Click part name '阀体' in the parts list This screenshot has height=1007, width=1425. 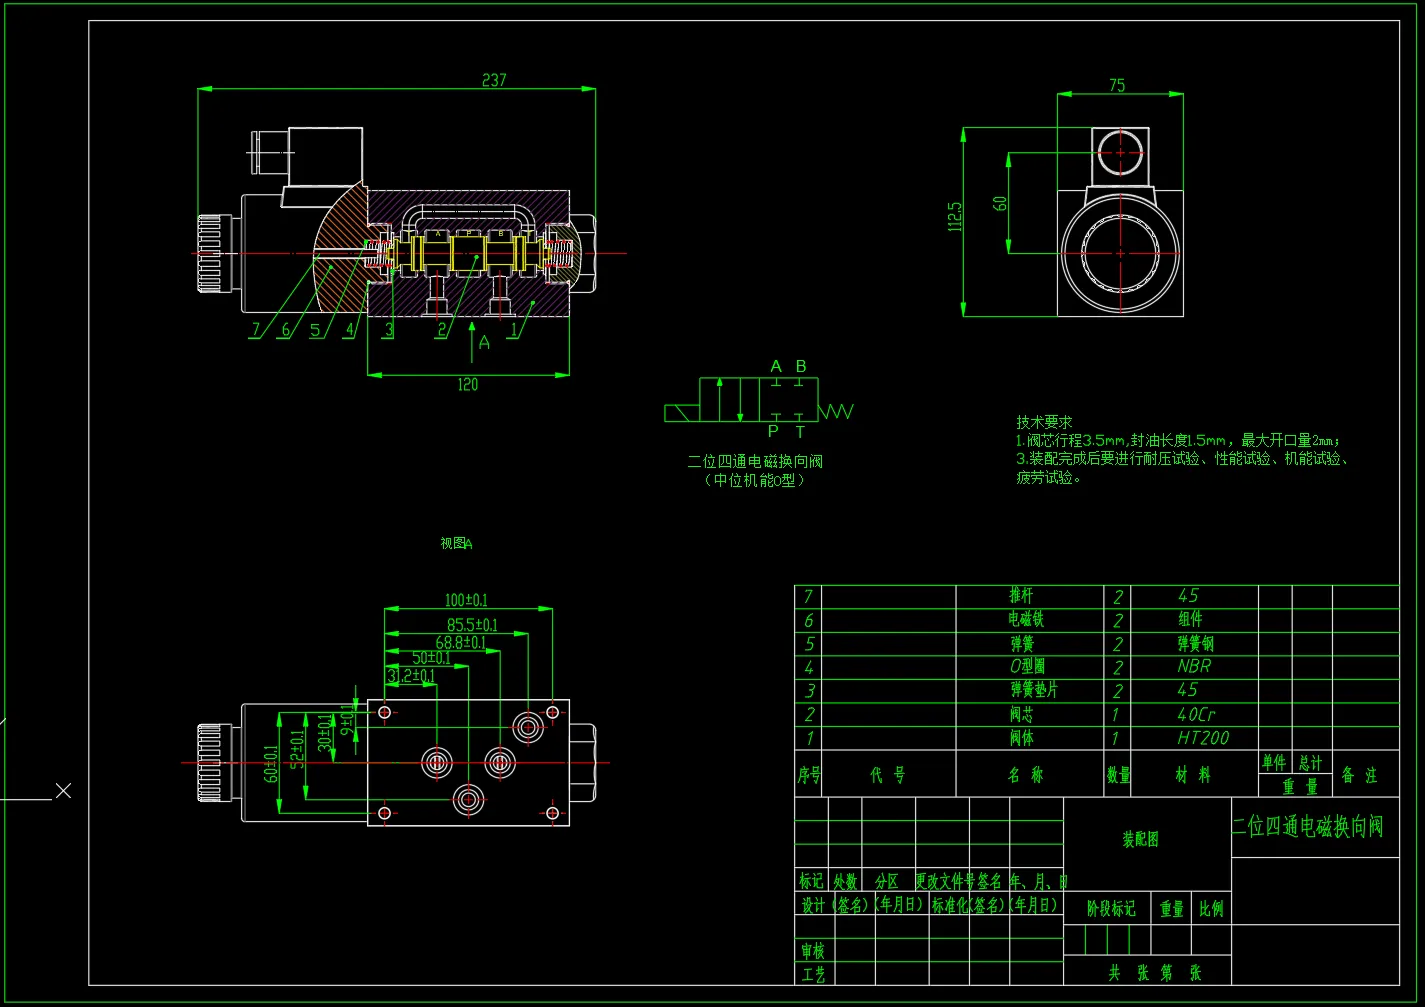[1021, 738]
